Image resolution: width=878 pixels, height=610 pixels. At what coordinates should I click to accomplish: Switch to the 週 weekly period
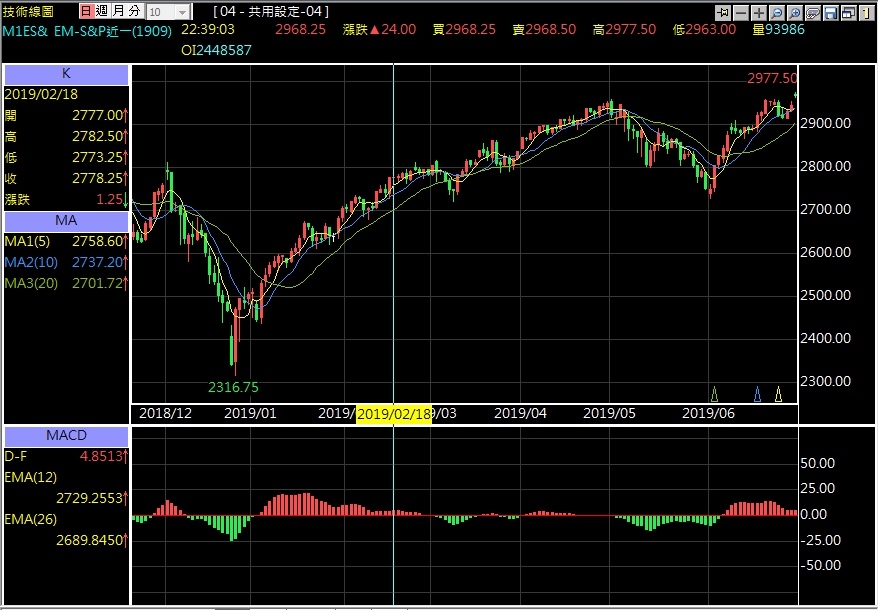[102, 11]
